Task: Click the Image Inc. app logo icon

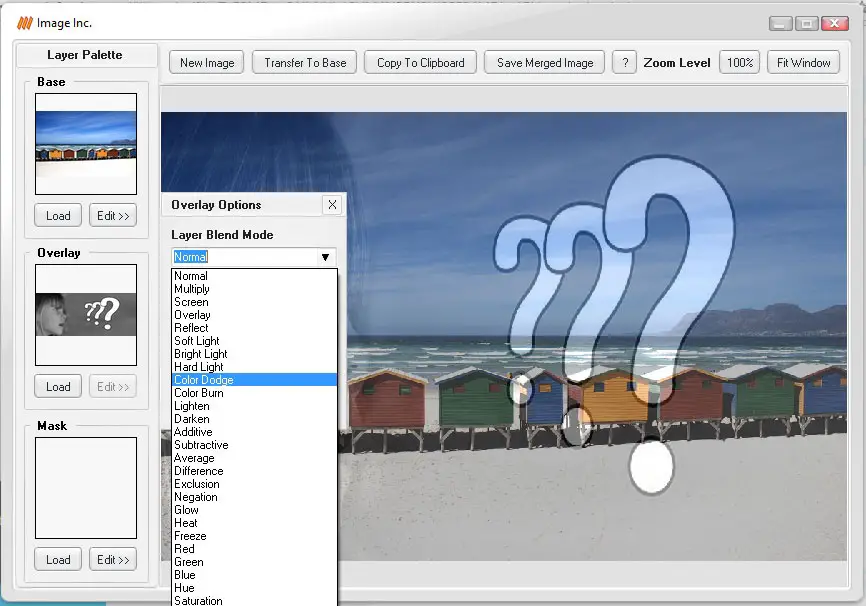Action: click(x=24, y=23)
